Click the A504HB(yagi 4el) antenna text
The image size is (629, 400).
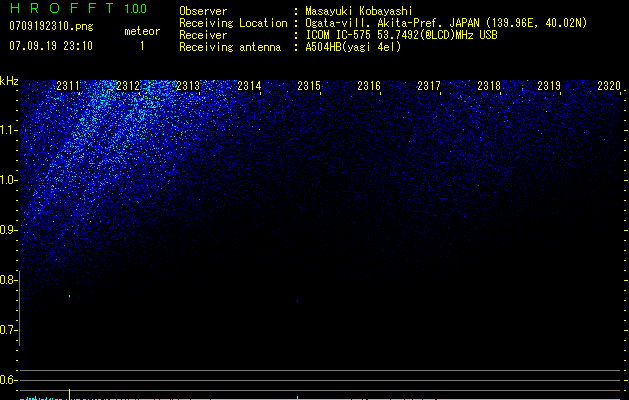point(353,47)
